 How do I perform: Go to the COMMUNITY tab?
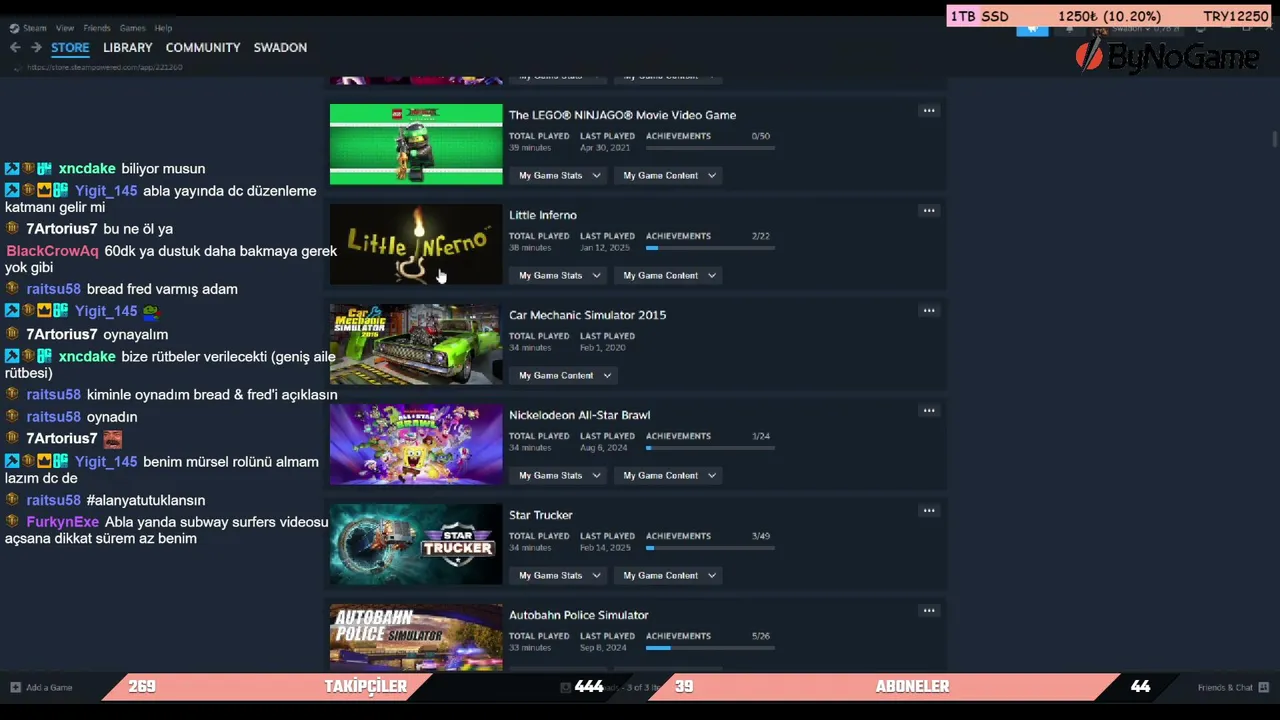[203, 47]
